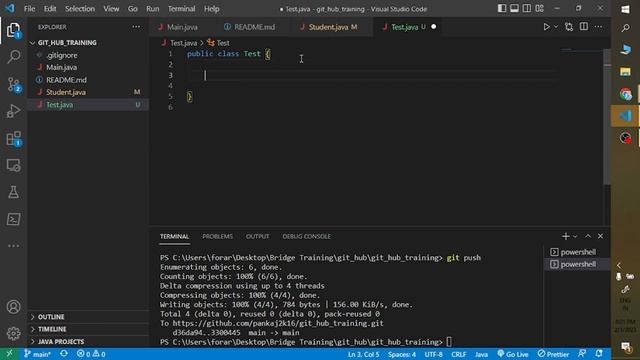This screenshot has height=360, width=640.
Task: Open Chrome from Windows taskbar
Action: (625, 94)
